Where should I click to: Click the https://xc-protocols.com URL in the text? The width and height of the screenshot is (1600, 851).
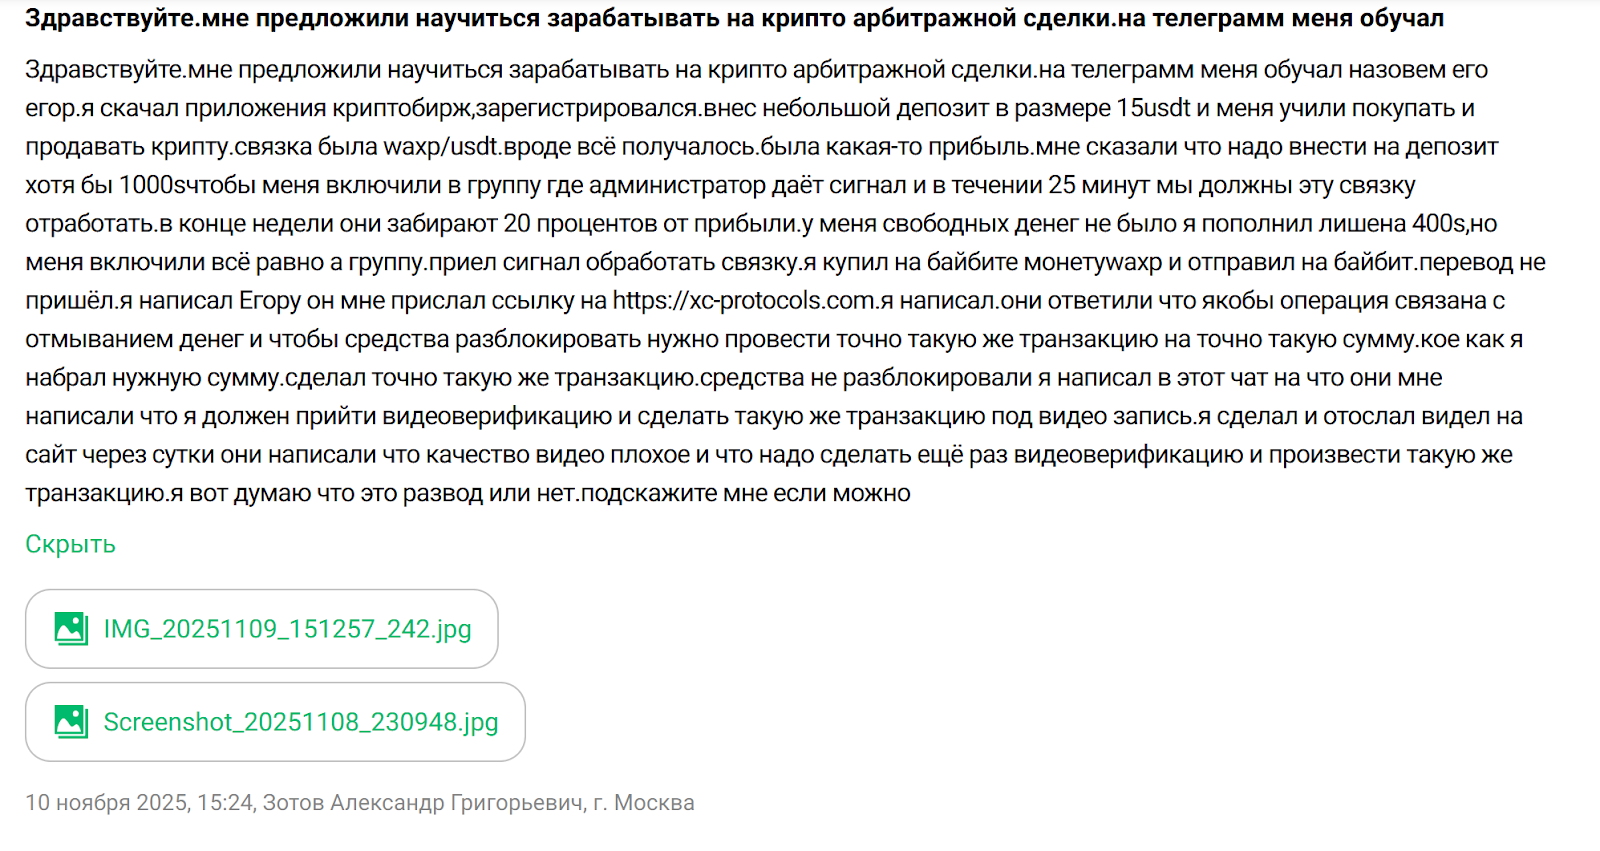(744, 301)
